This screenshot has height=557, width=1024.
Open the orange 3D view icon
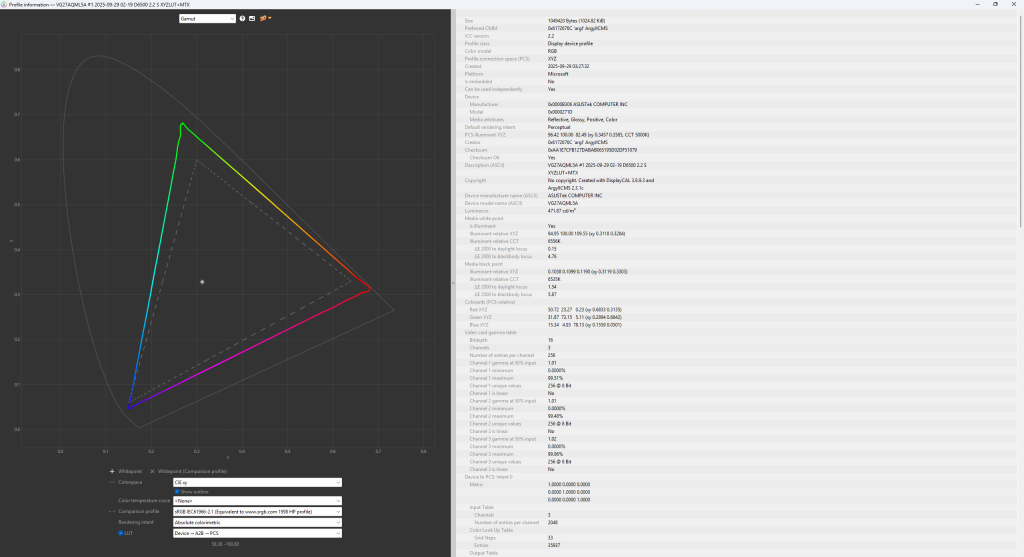[262, 18]
